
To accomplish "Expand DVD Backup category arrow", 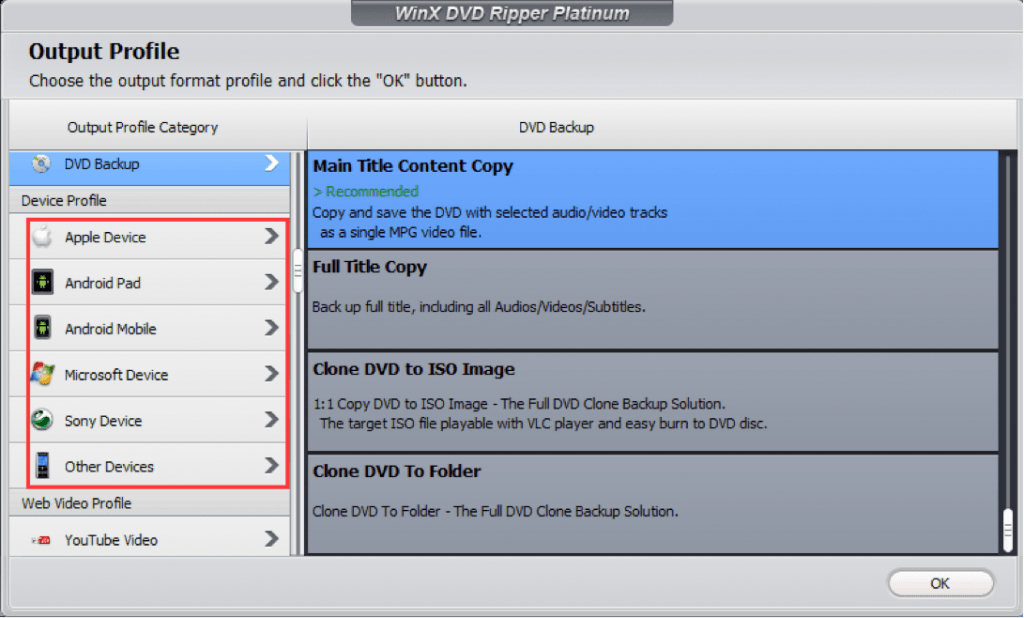I will [272, 163].
